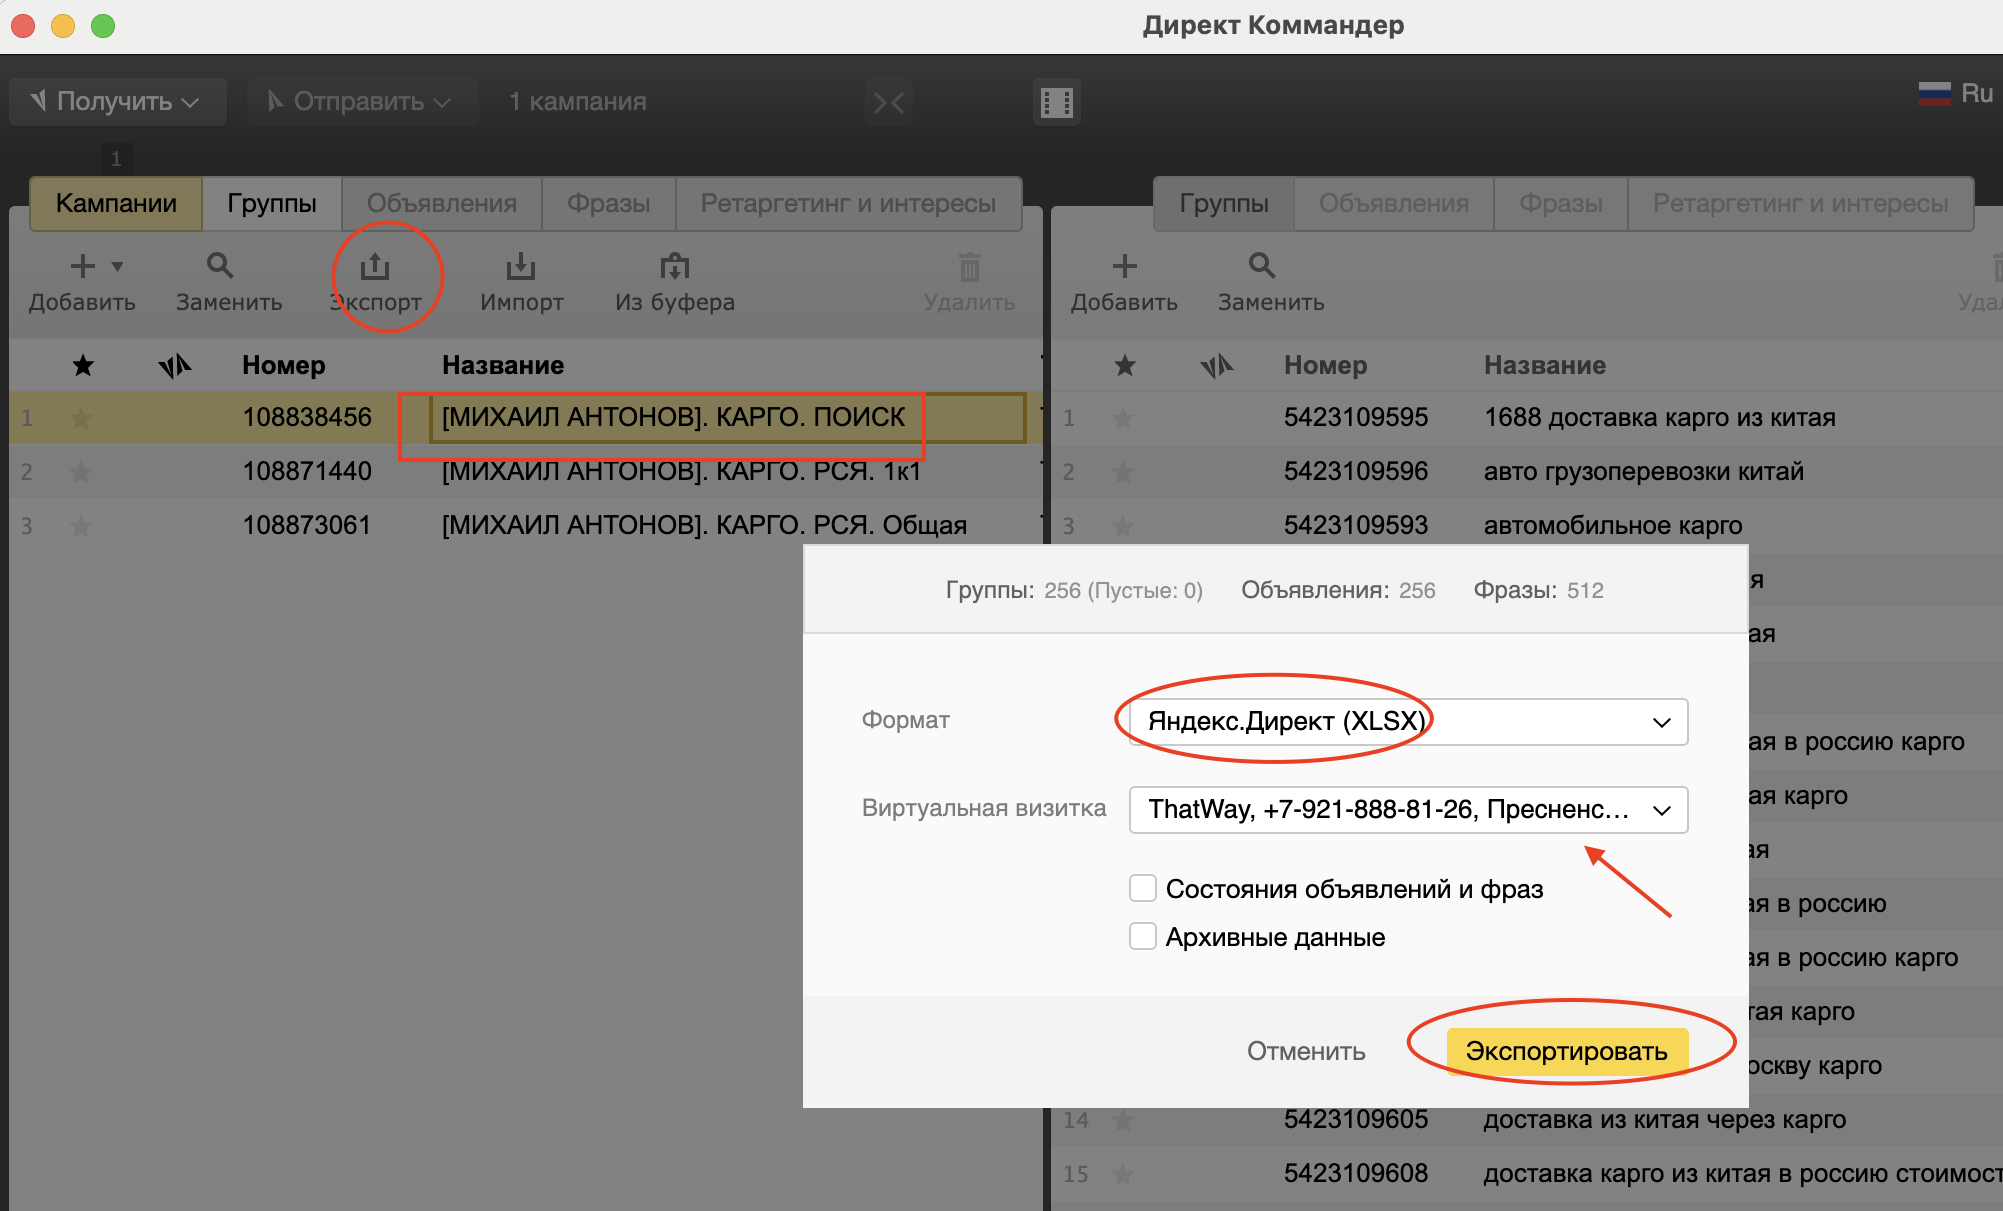
Task: Click the Export icon in campaigns toolbar
Action: point(375,266)
